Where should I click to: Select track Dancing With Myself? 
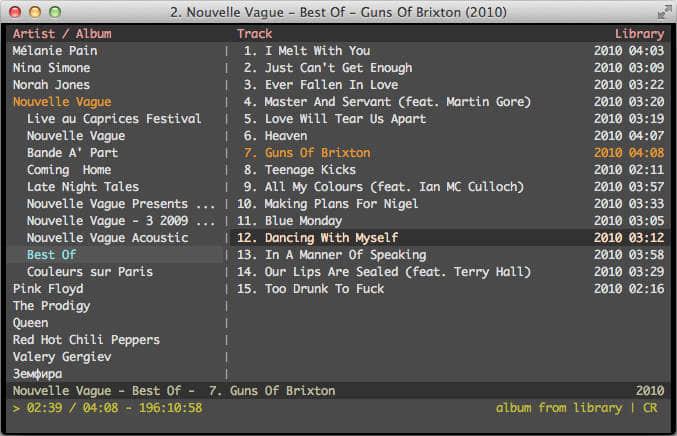click(331, 238)
